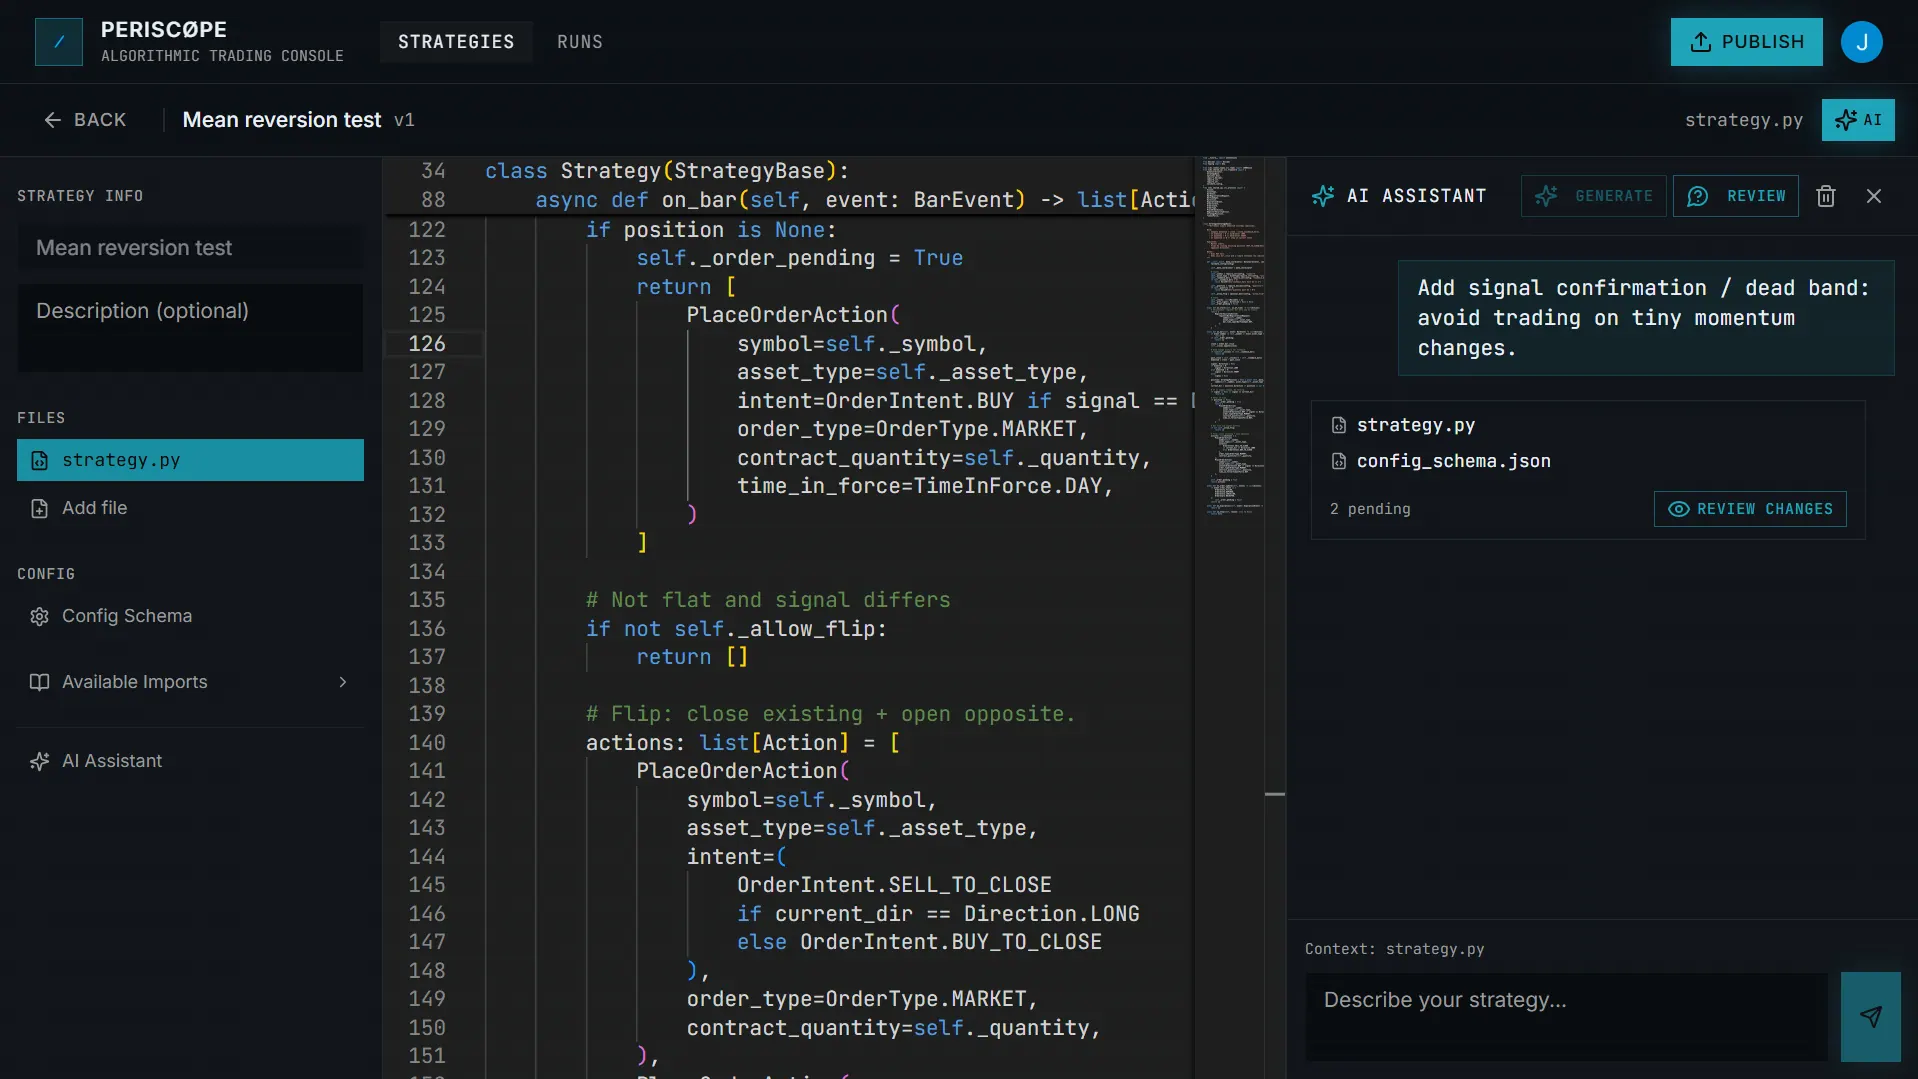Click 'self._order_pending = True' on line 123

(800, 258)
